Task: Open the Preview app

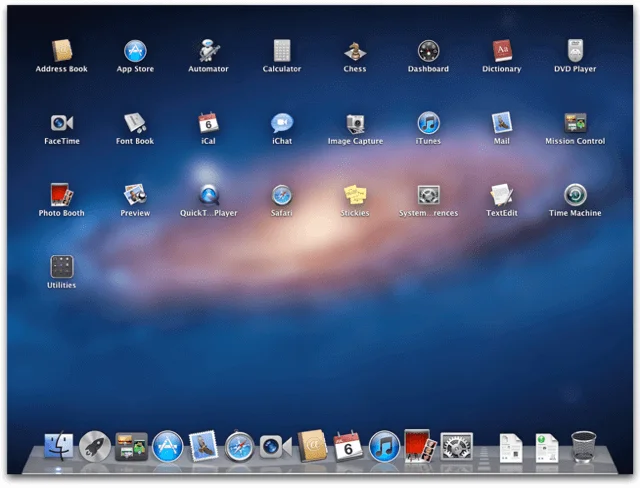Action: 135,194
